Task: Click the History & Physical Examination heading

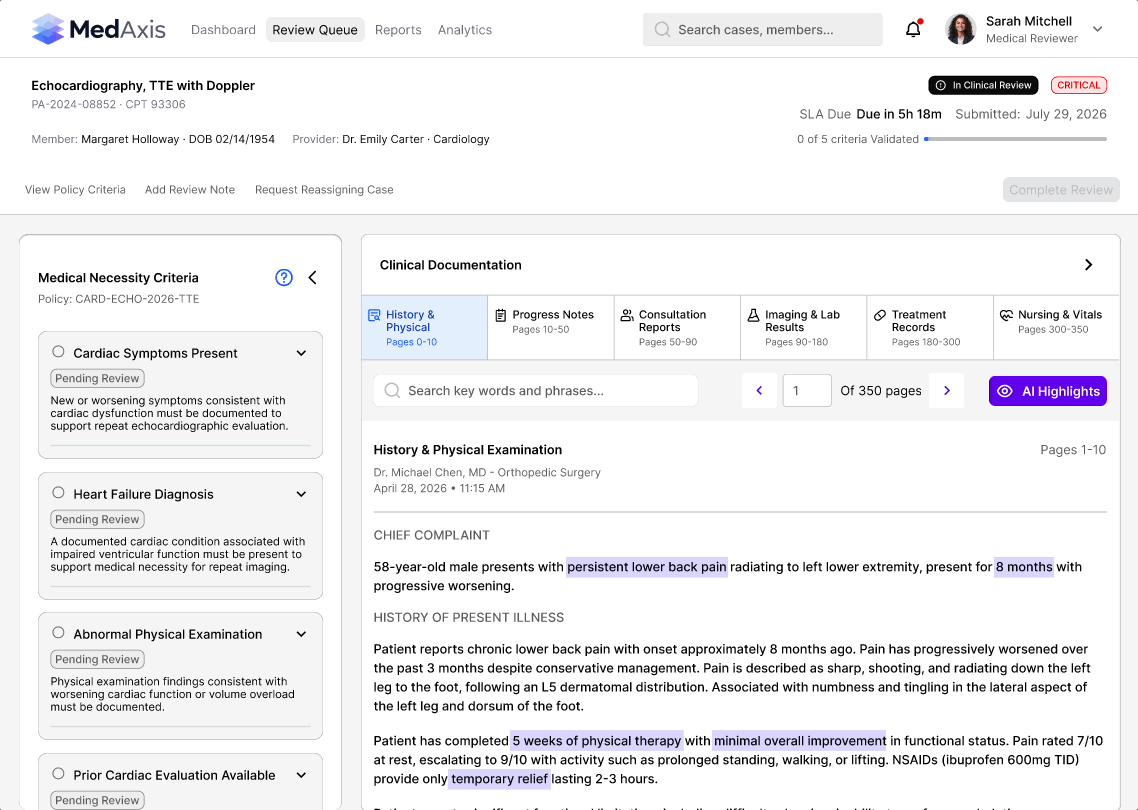Action: pos(467,450)
